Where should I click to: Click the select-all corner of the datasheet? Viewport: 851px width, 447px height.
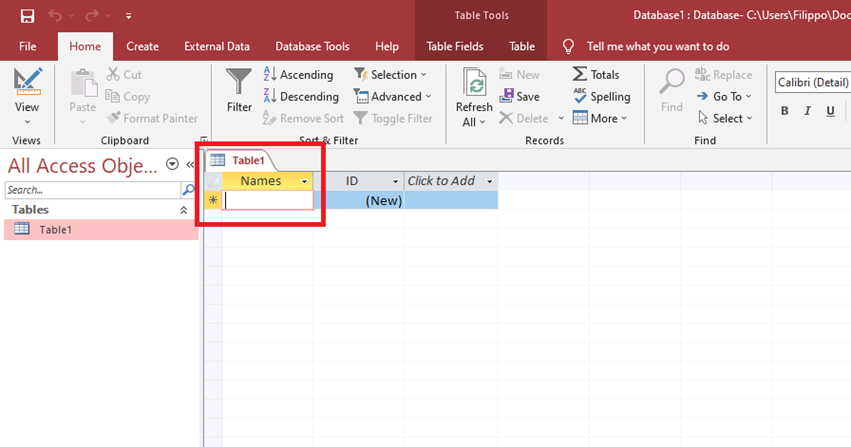tap(213, 181)
